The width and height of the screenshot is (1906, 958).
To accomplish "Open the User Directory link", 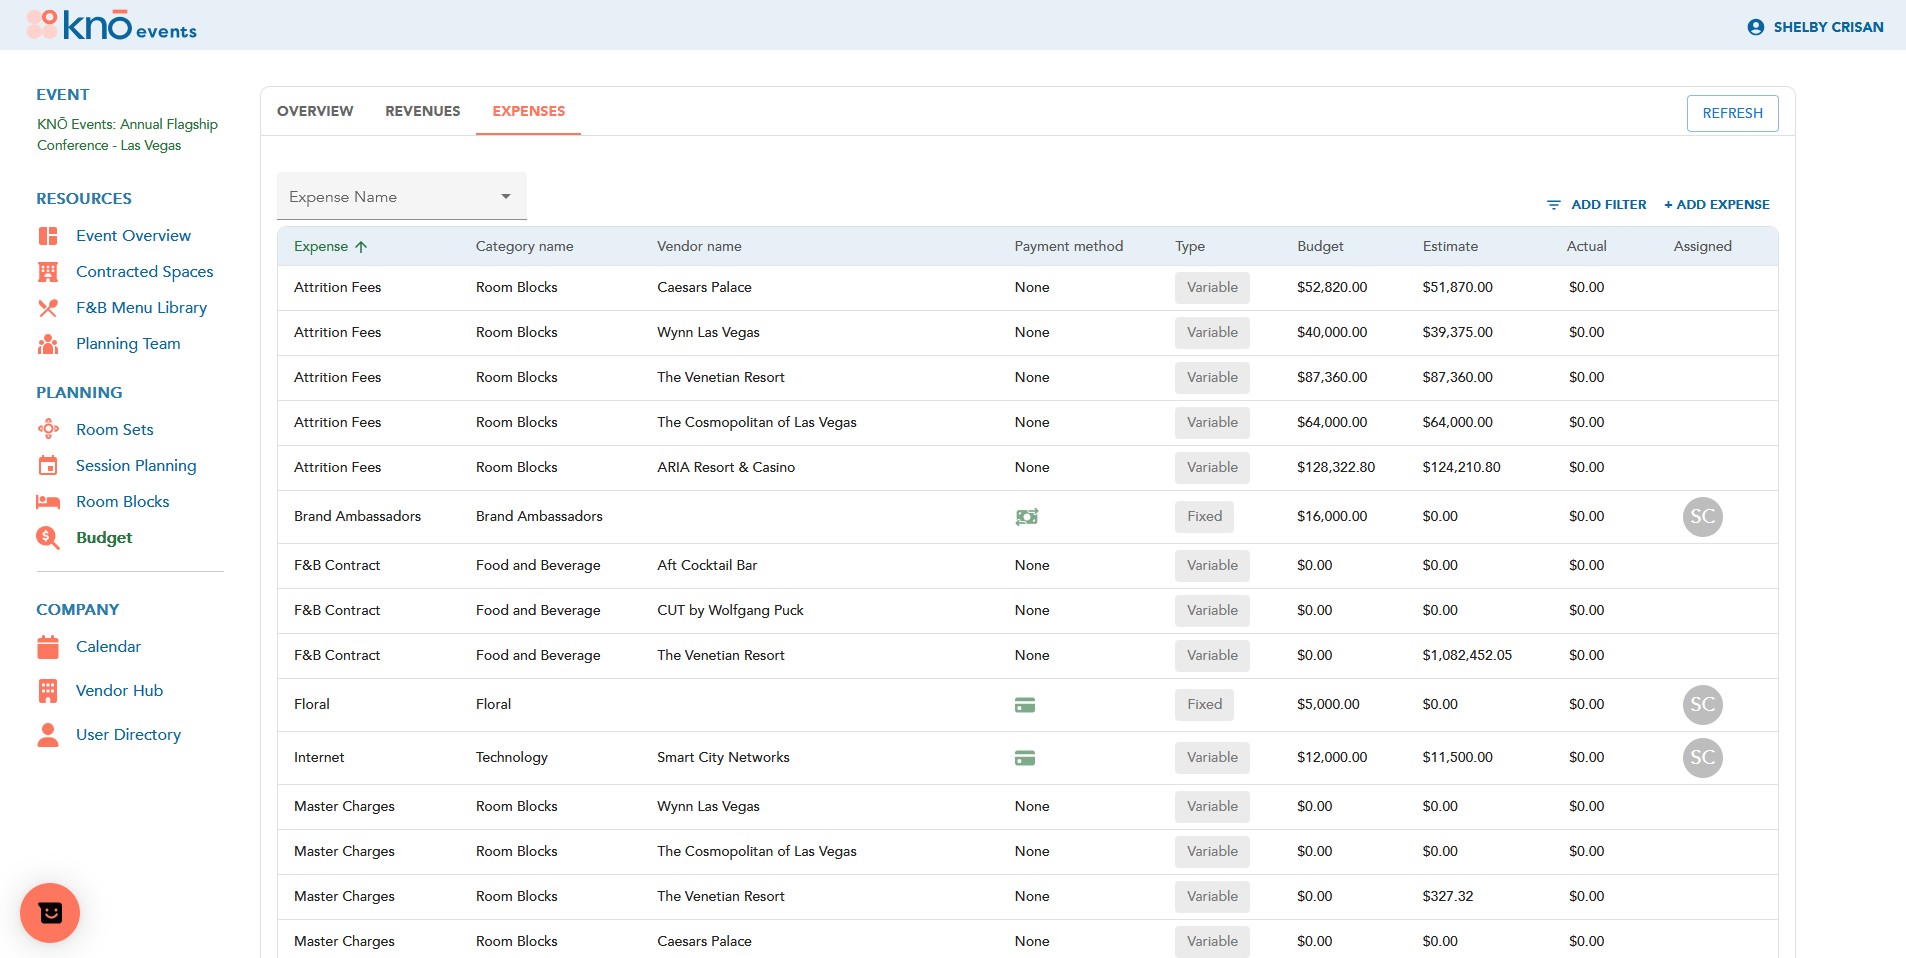I will pos(128,735).
